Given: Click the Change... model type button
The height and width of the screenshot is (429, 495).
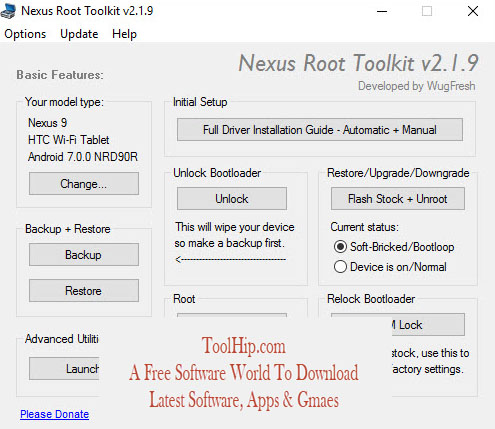Looking at the screenshot, I should point(84,184).
